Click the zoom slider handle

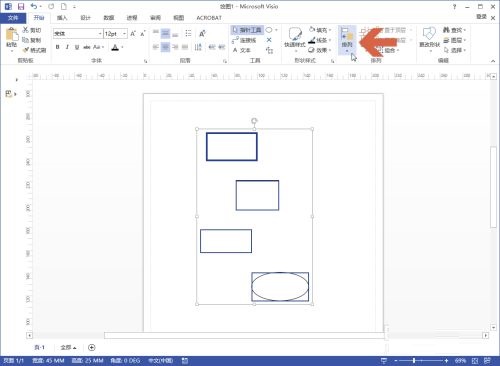[414, 360]
